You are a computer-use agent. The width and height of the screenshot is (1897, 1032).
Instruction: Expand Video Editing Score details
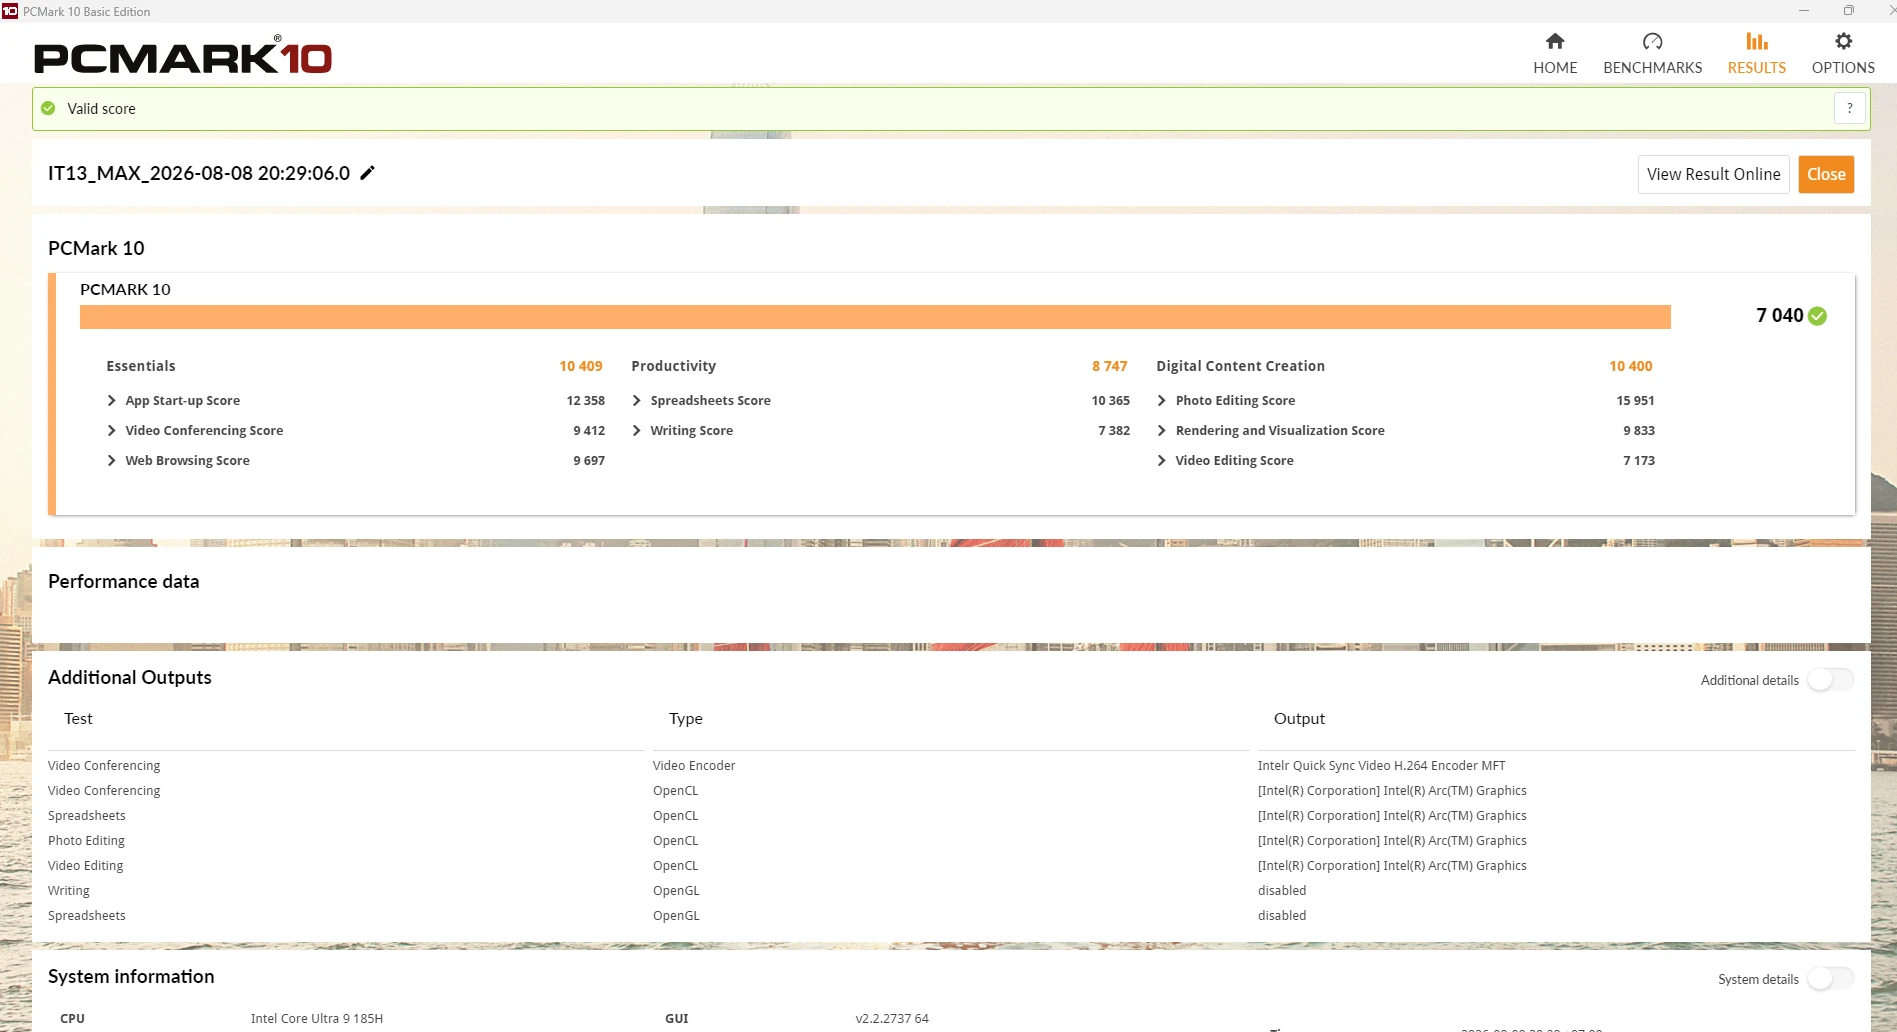coord(1161,460)
